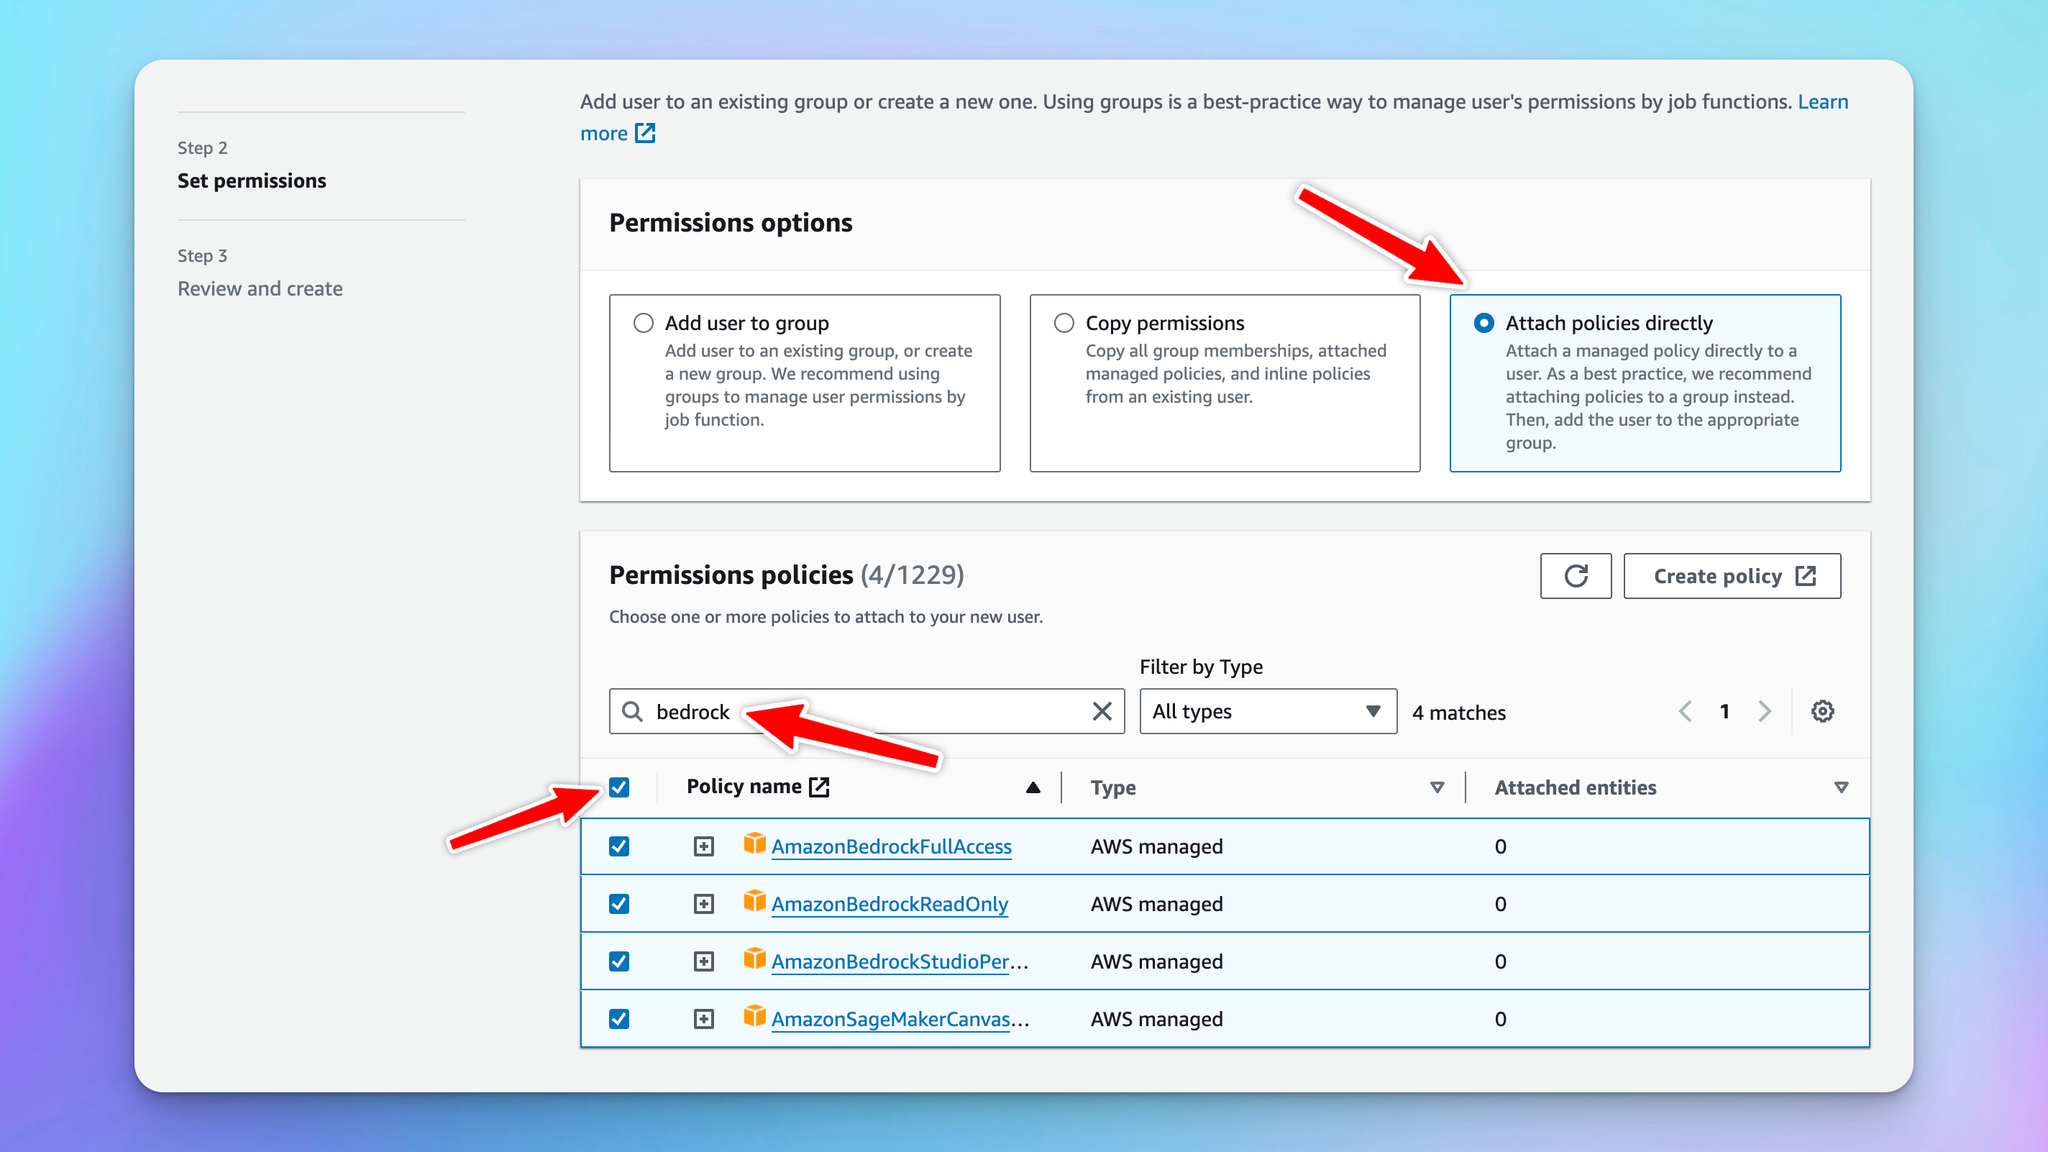Image resolution: width=2048 pixels, height=1152 pixels.
Task: Click the bedrock policy search field
Action: 867,711
